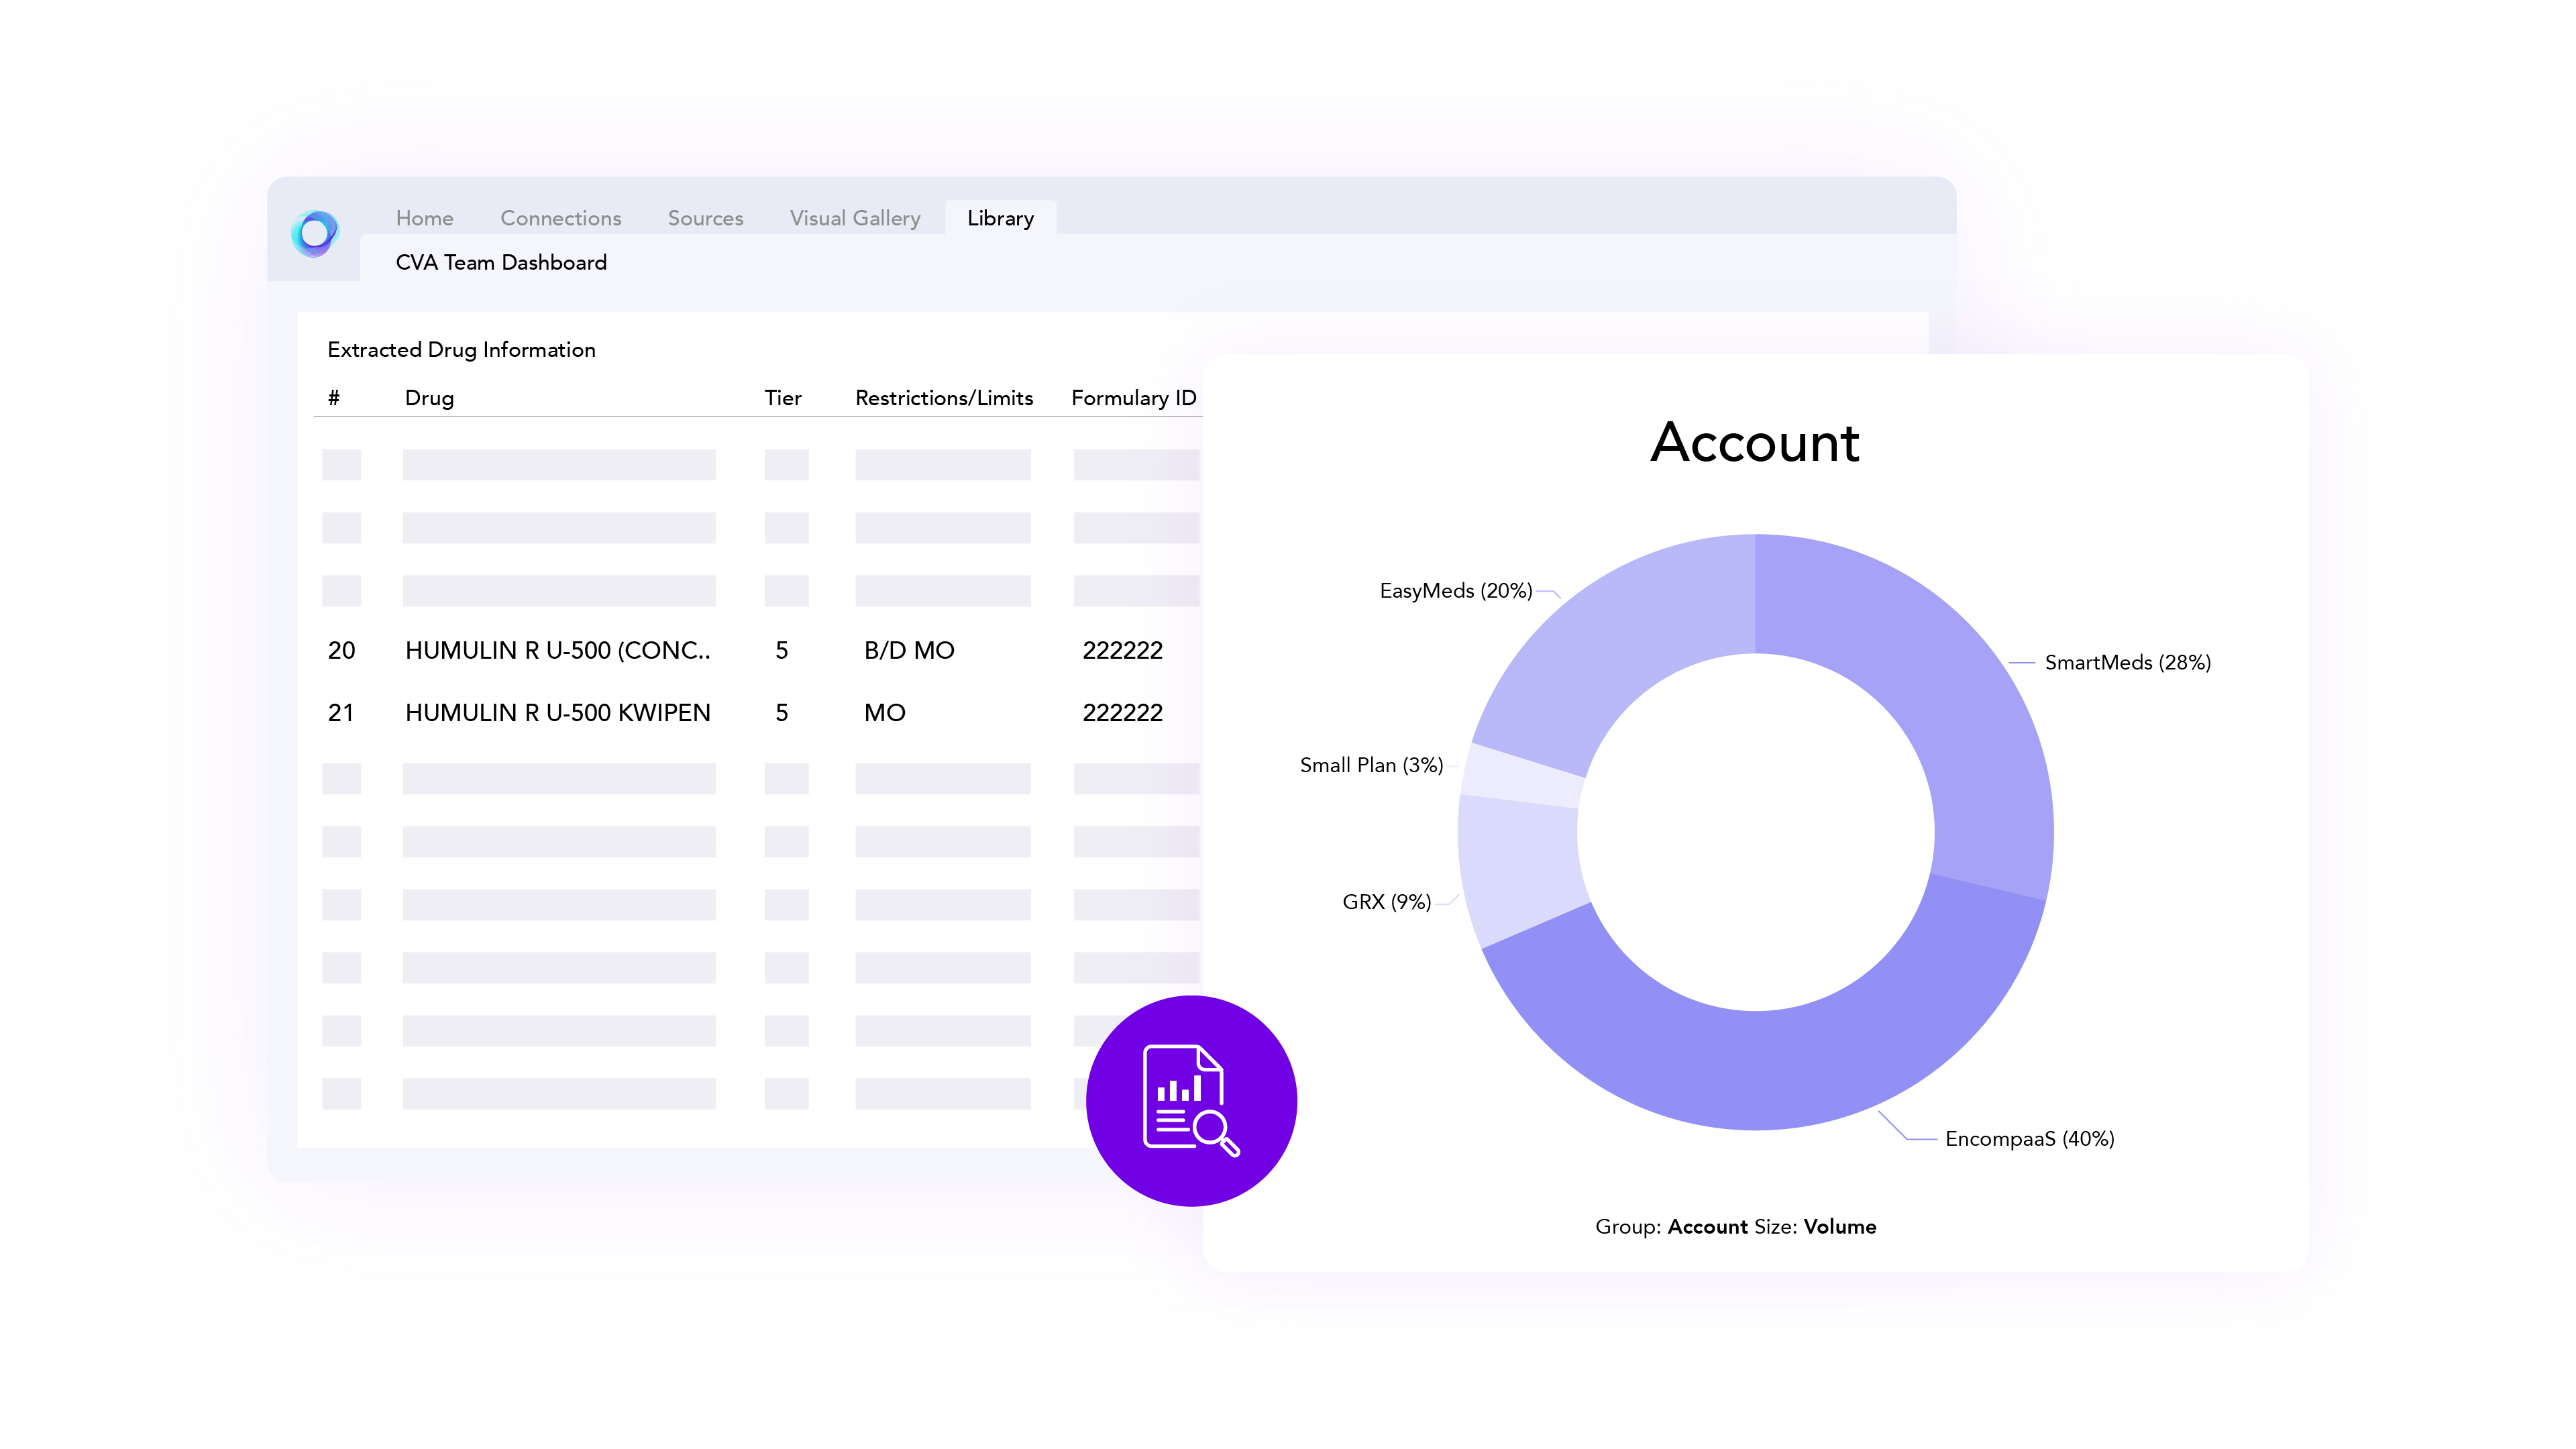
Task: Click the purple document analysis icon
Action: [x=1191, y=1100]
